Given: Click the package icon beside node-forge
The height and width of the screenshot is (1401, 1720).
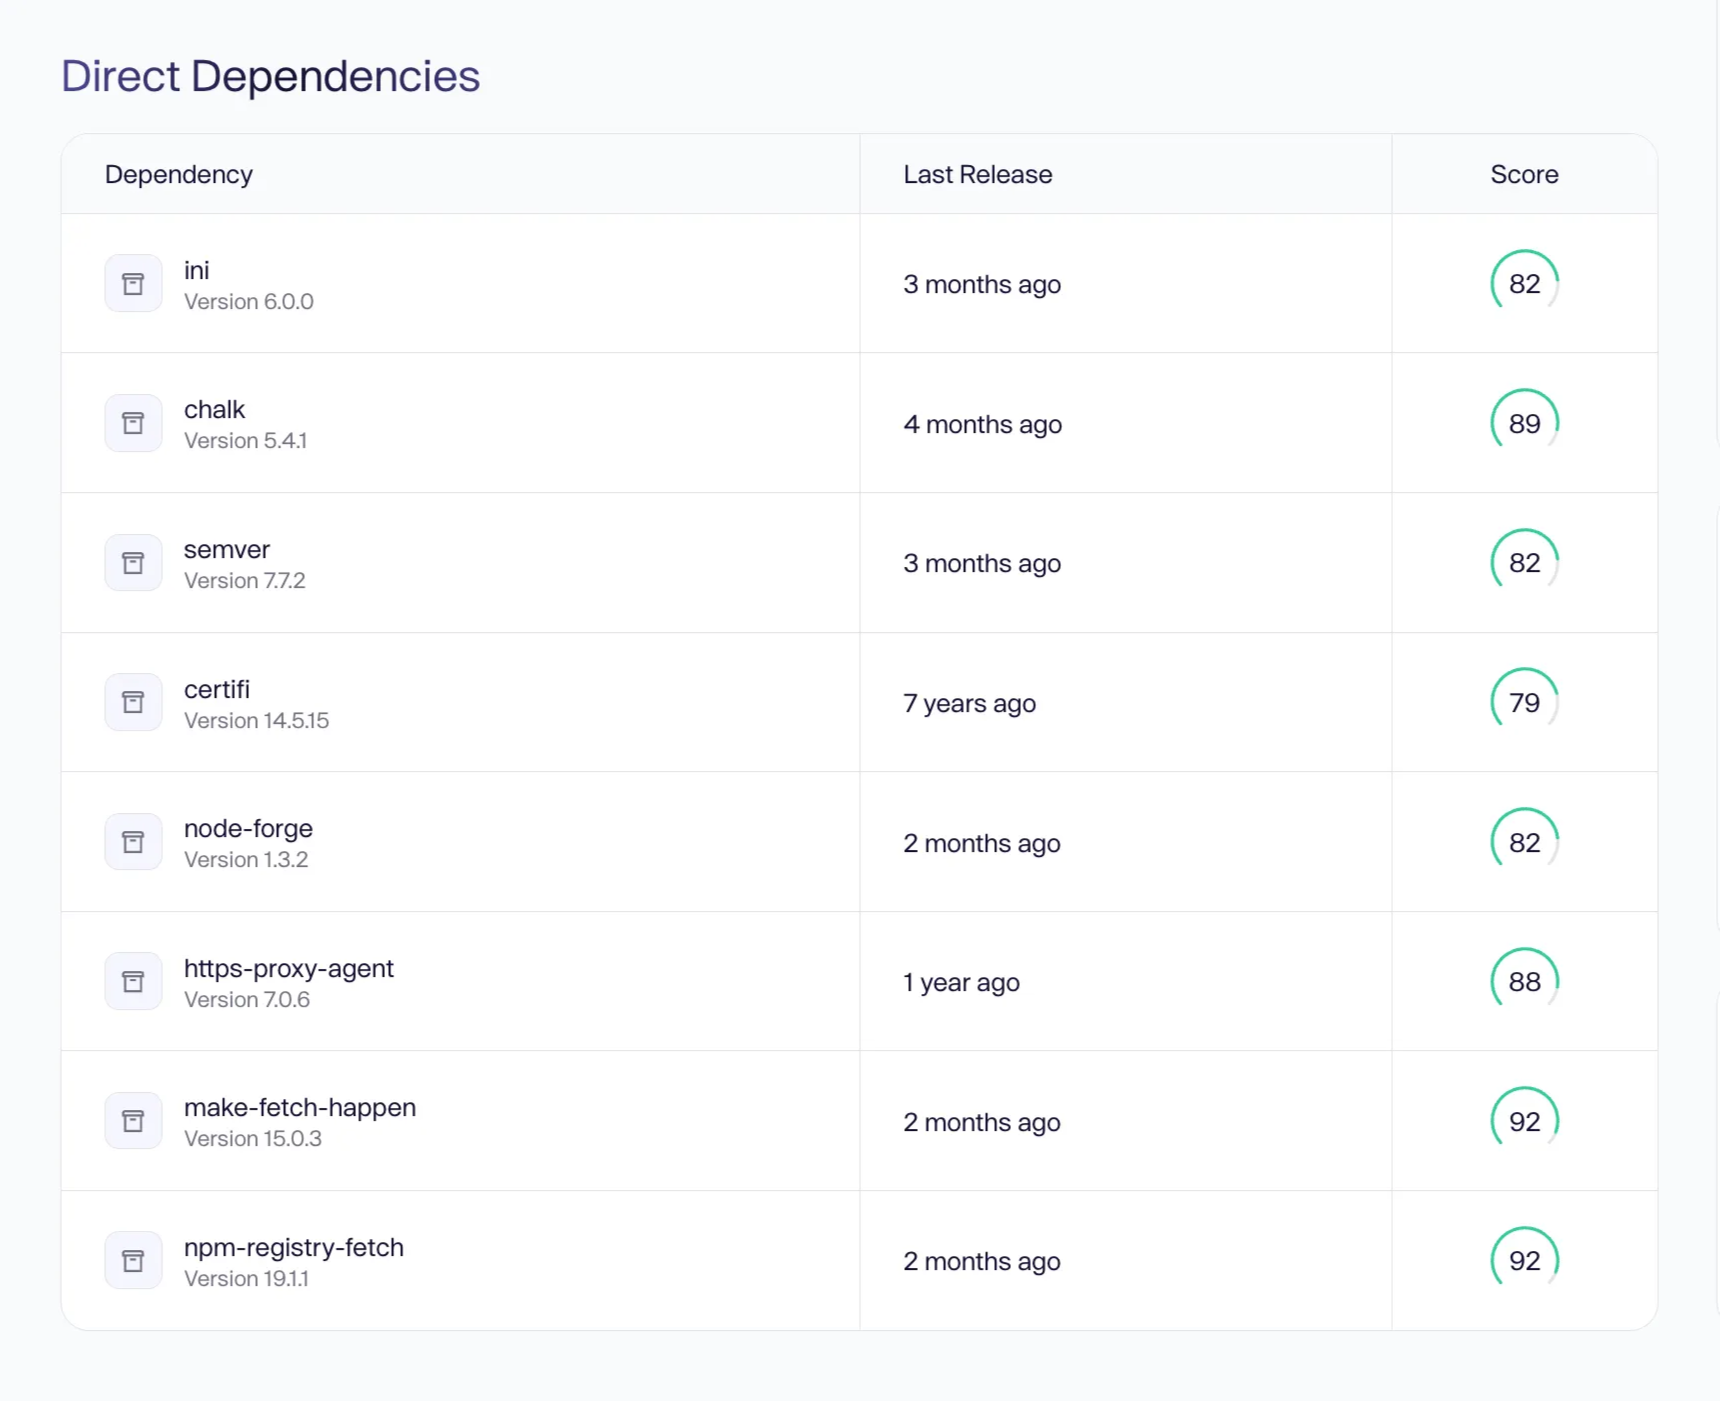Looking at the screenshot, I should pyautogui.click(x=133, y=842).
